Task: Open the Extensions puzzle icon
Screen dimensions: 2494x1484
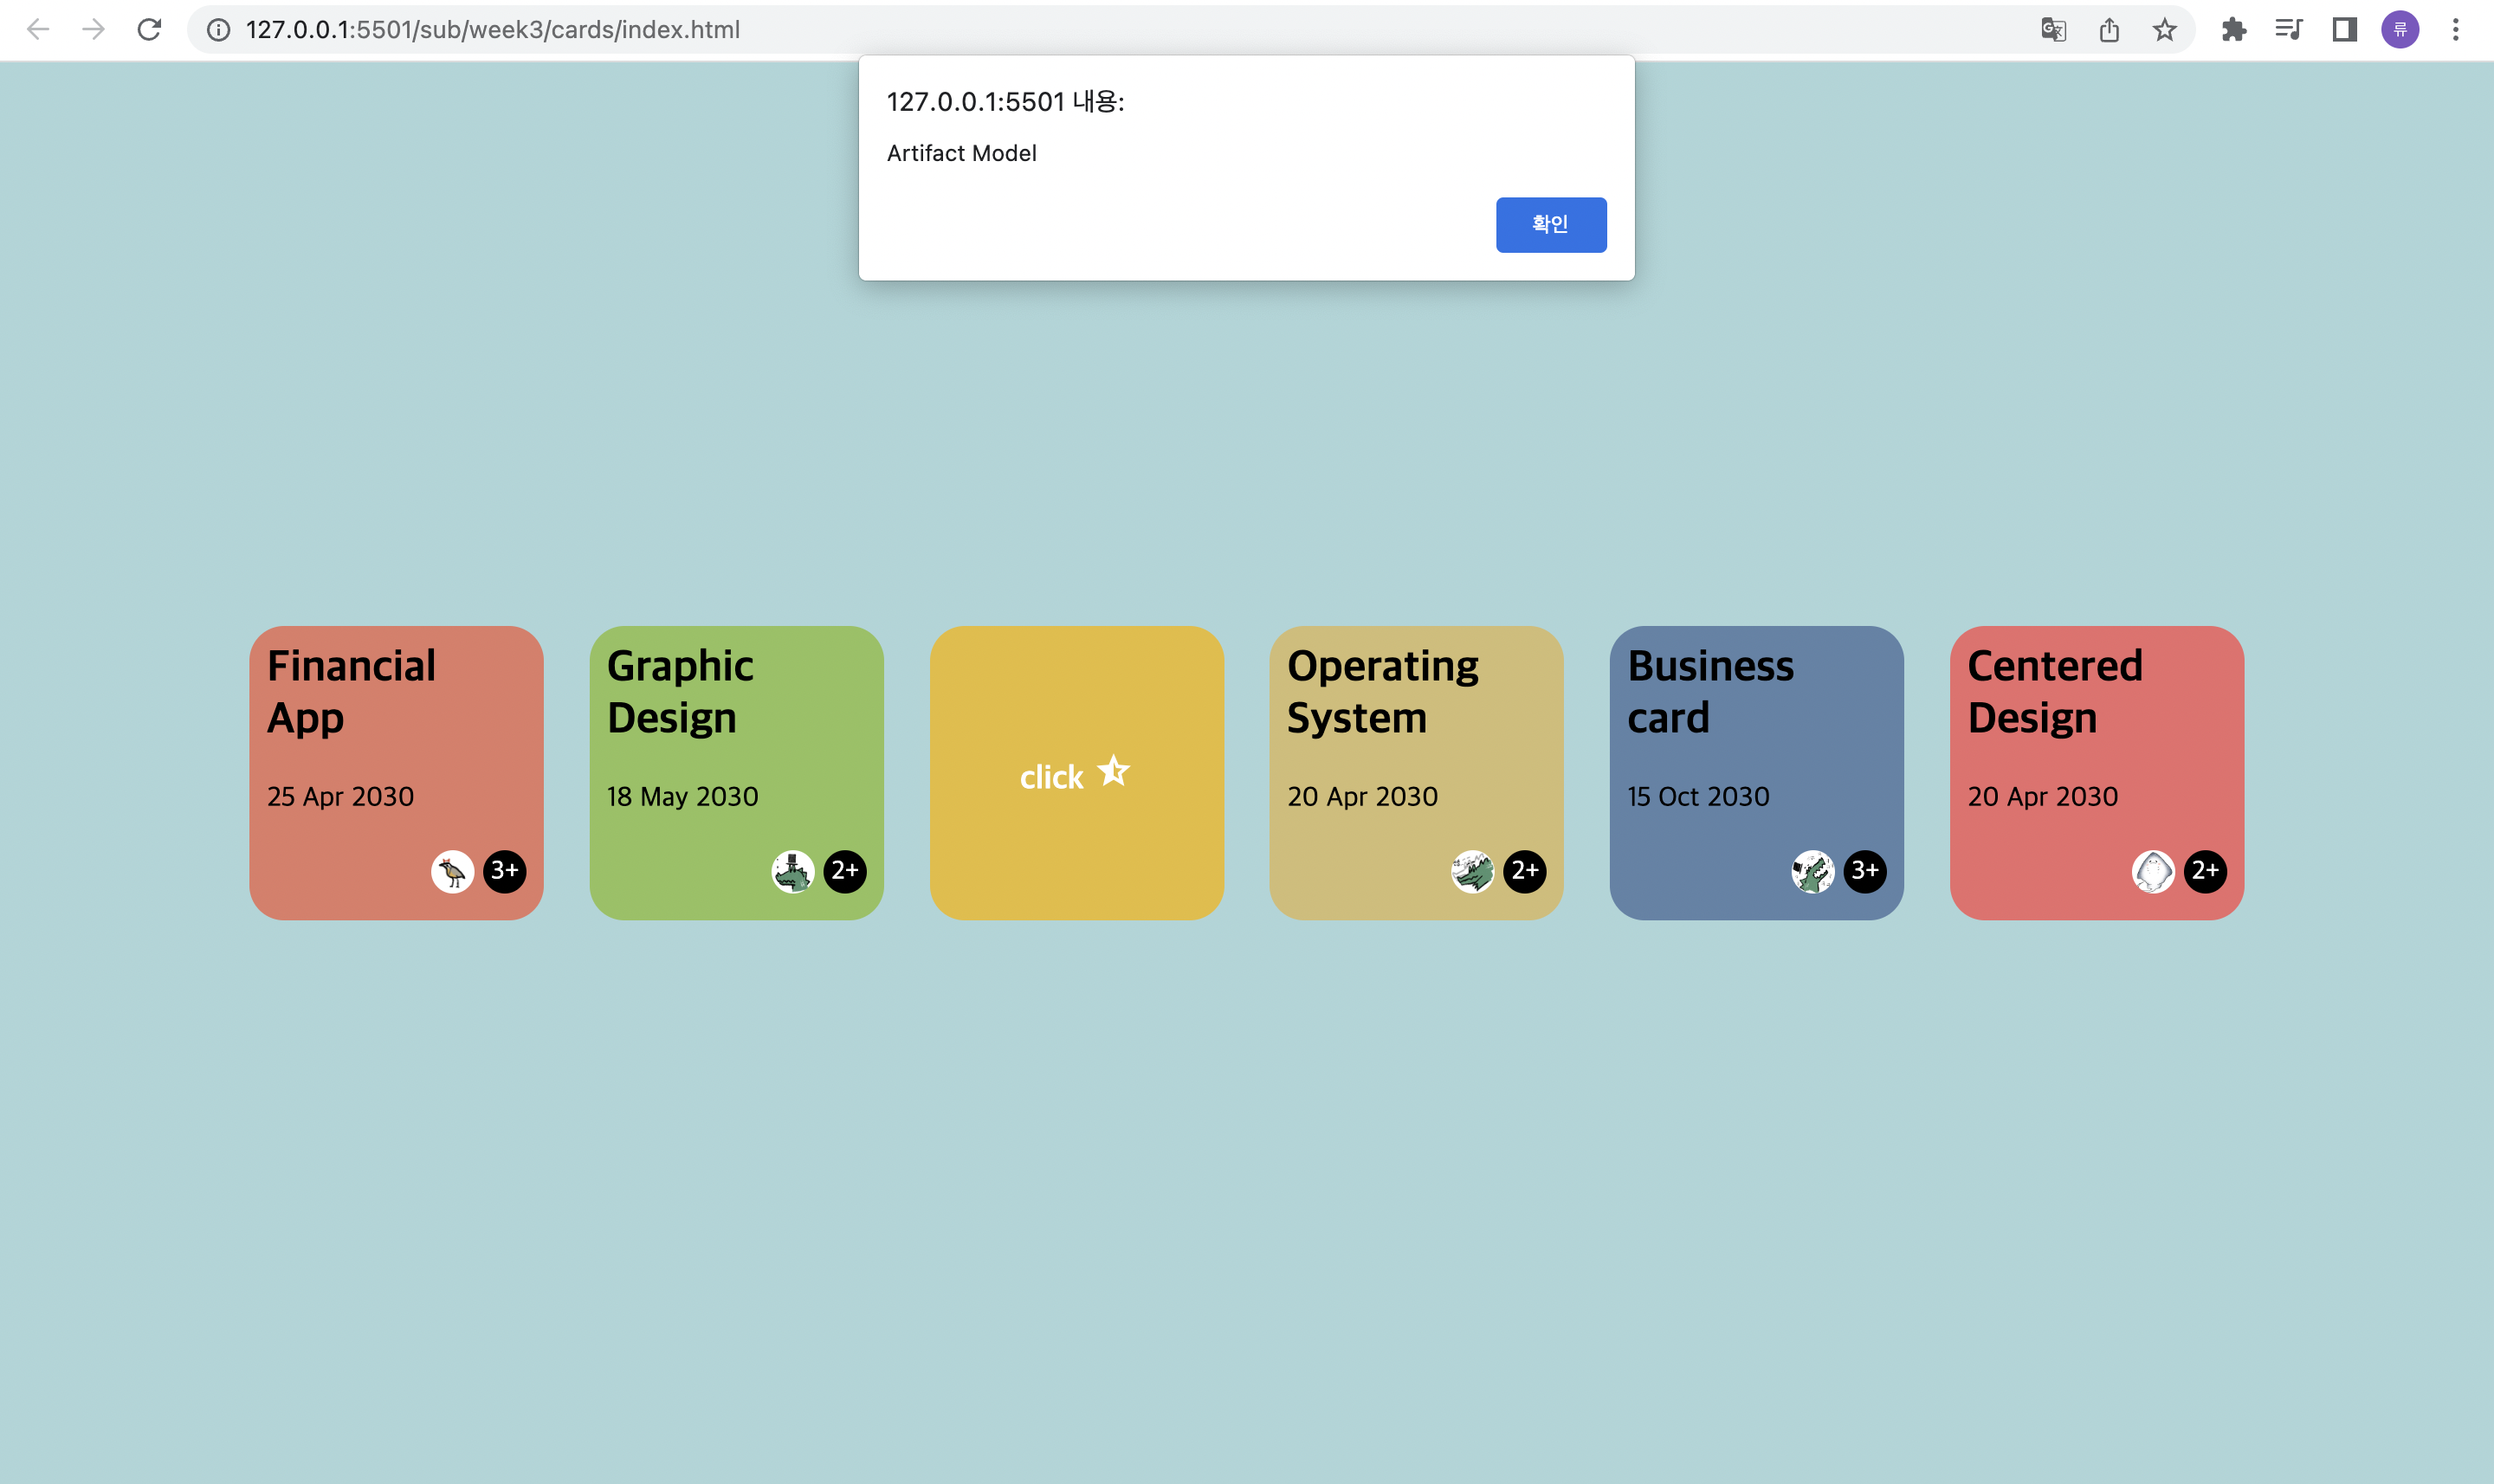Action: pyautogui.click(x=2233, y=30)
